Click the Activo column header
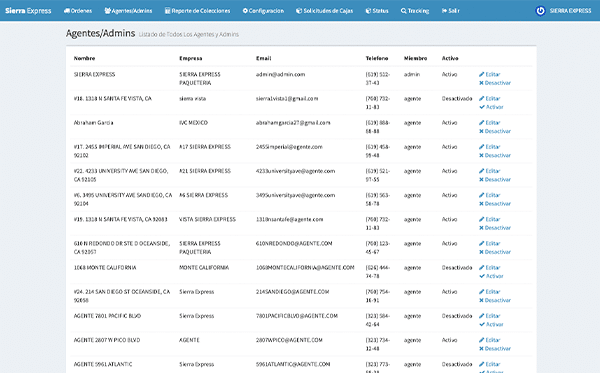This screenshot has height=373, width=600. pos(450,58)
